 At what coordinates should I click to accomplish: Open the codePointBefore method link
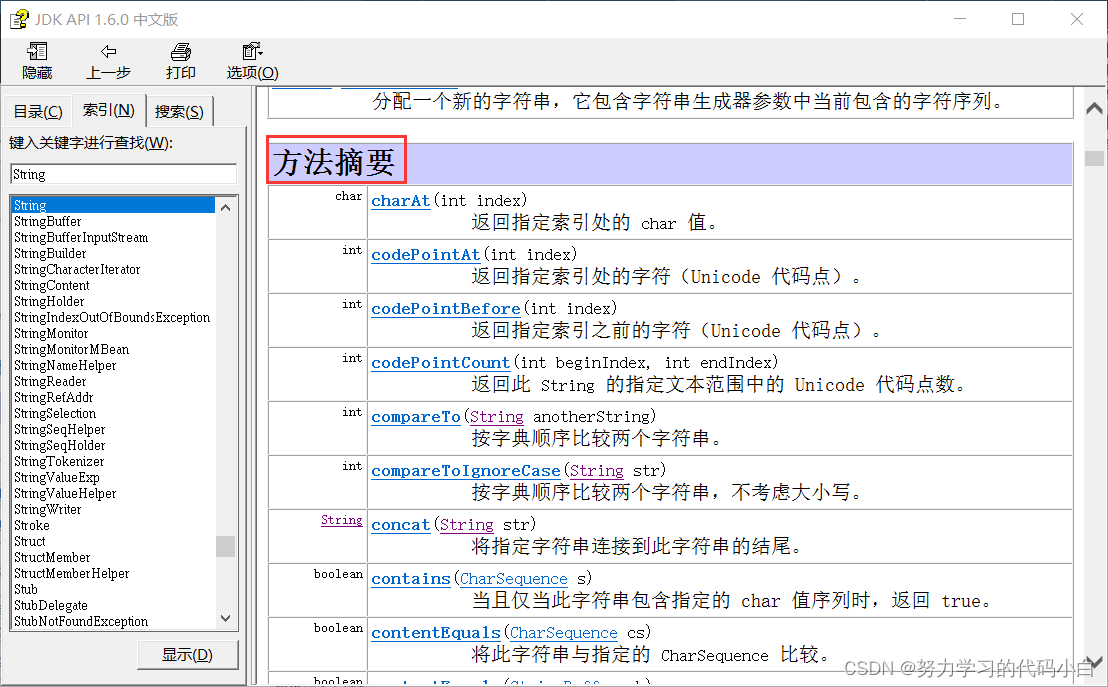click(x=446, y=309)
